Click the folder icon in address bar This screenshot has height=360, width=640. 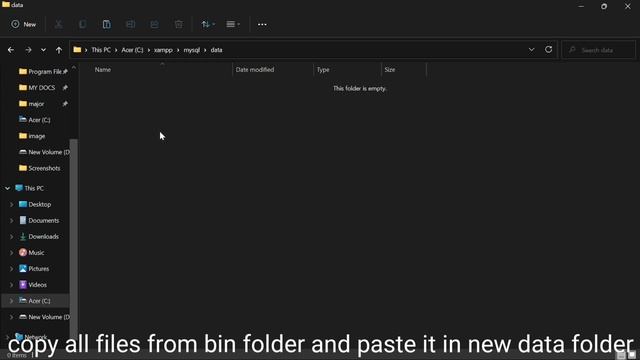coord(77,50)
